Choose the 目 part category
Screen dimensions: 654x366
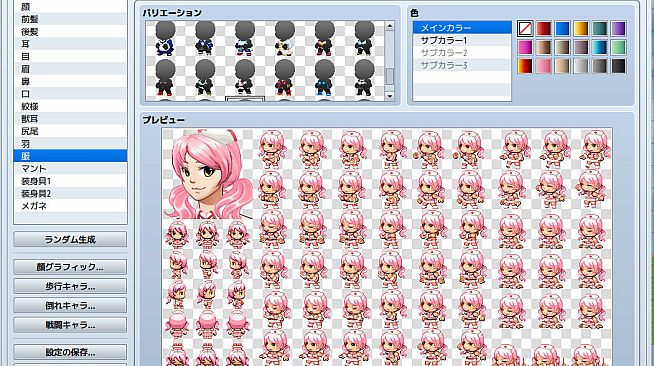coord(70,56)
